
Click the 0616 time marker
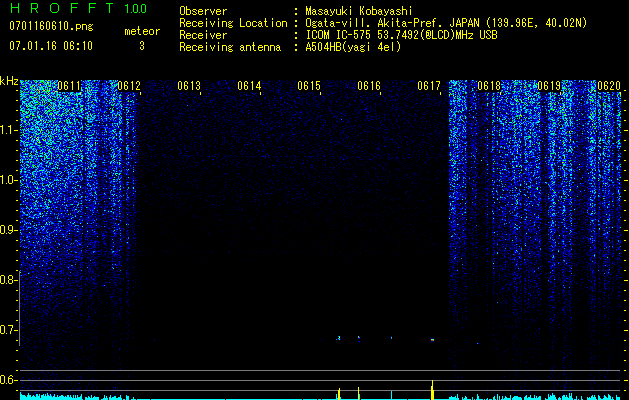(369, 86)
